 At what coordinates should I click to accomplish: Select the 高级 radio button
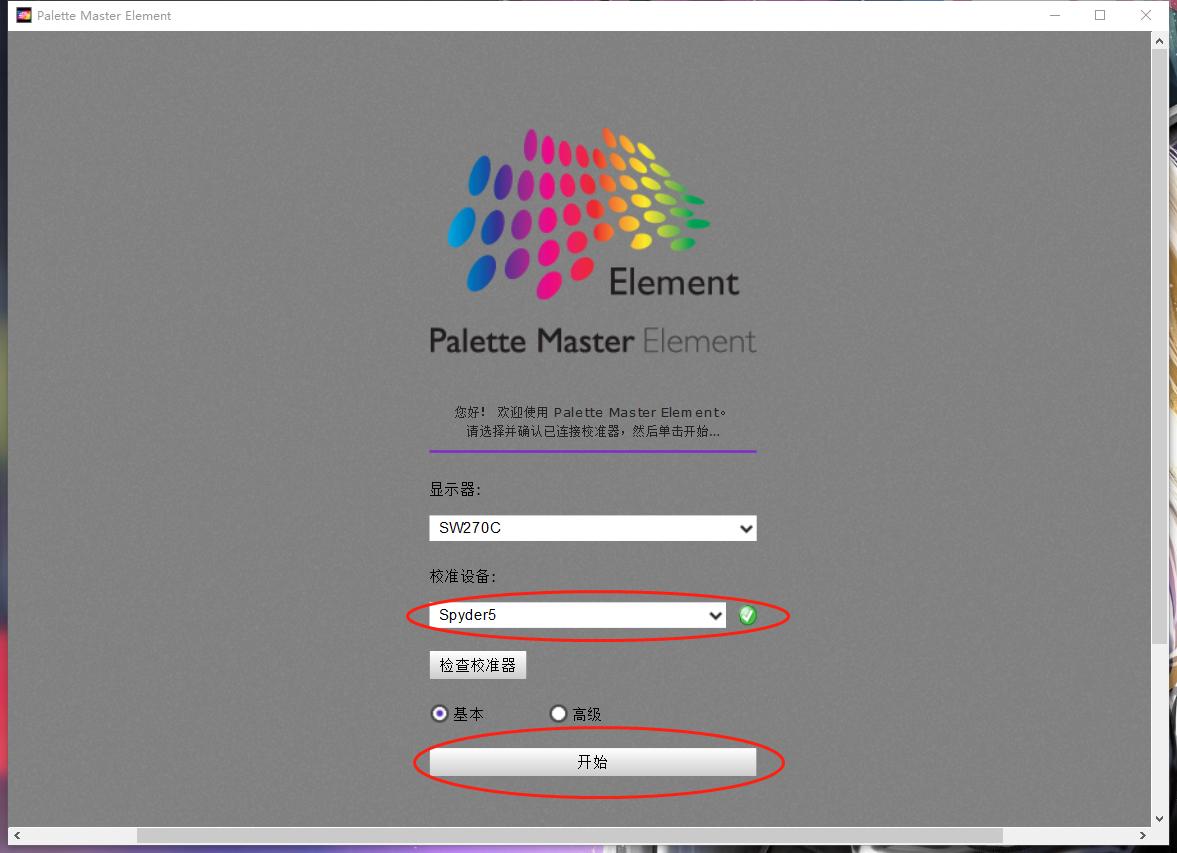(x=558, y=713)
